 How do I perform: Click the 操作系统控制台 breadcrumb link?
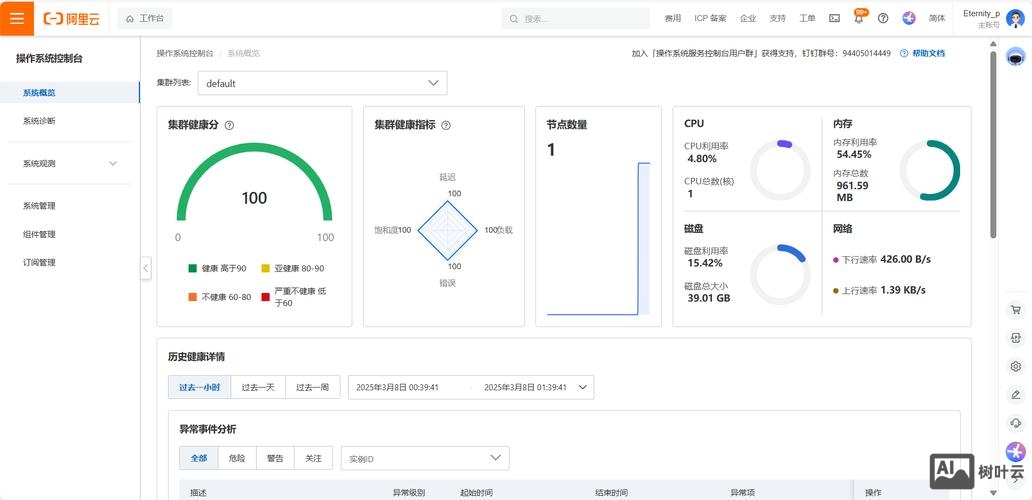pos(185,53)
